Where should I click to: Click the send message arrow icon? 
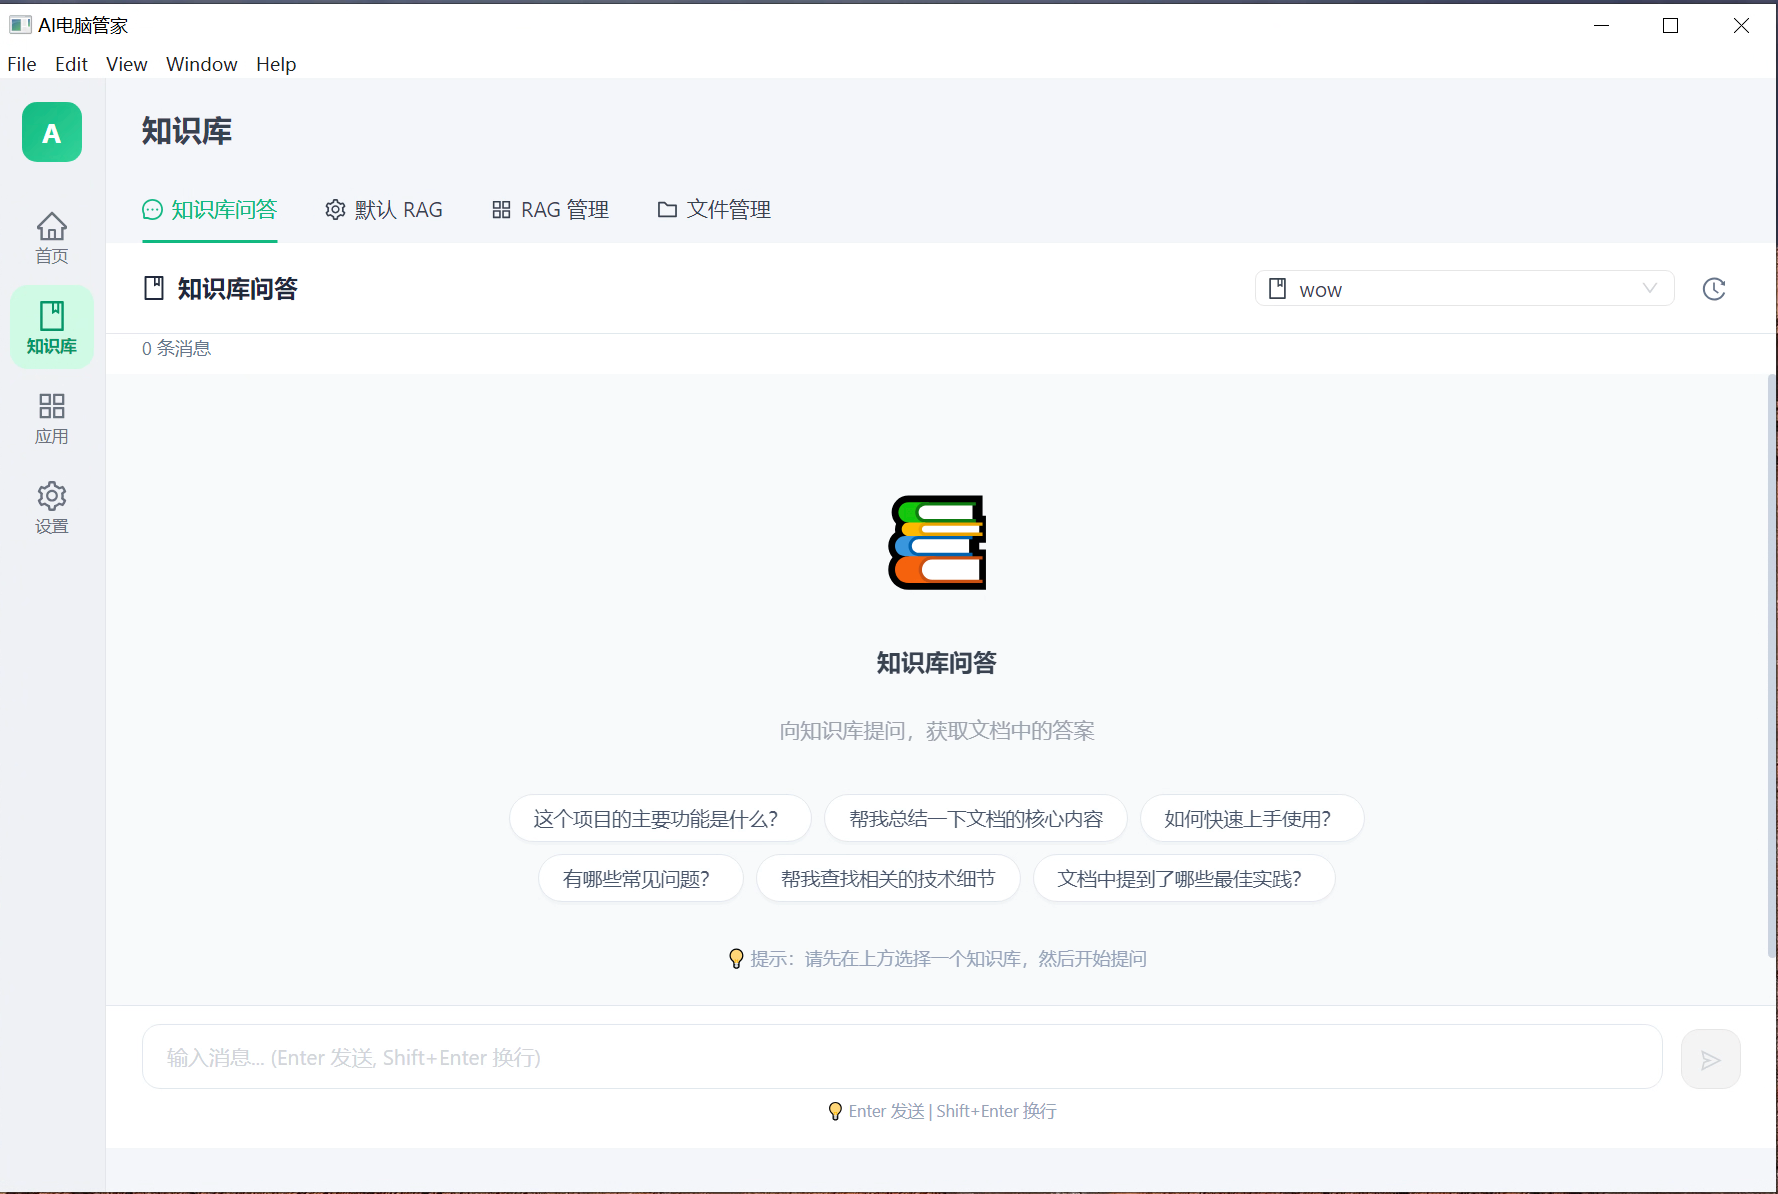(x=1710, y=1058)
